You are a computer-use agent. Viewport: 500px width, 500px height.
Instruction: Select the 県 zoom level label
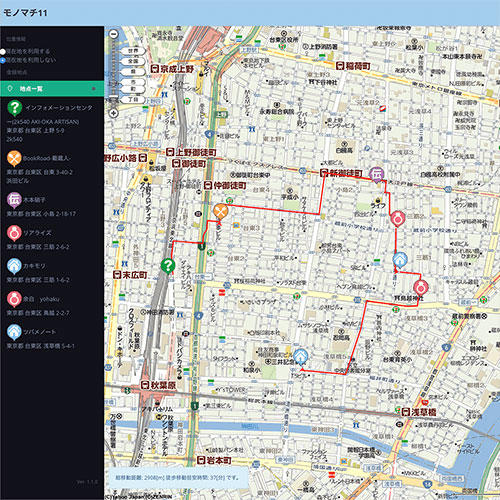pos(133,71)
